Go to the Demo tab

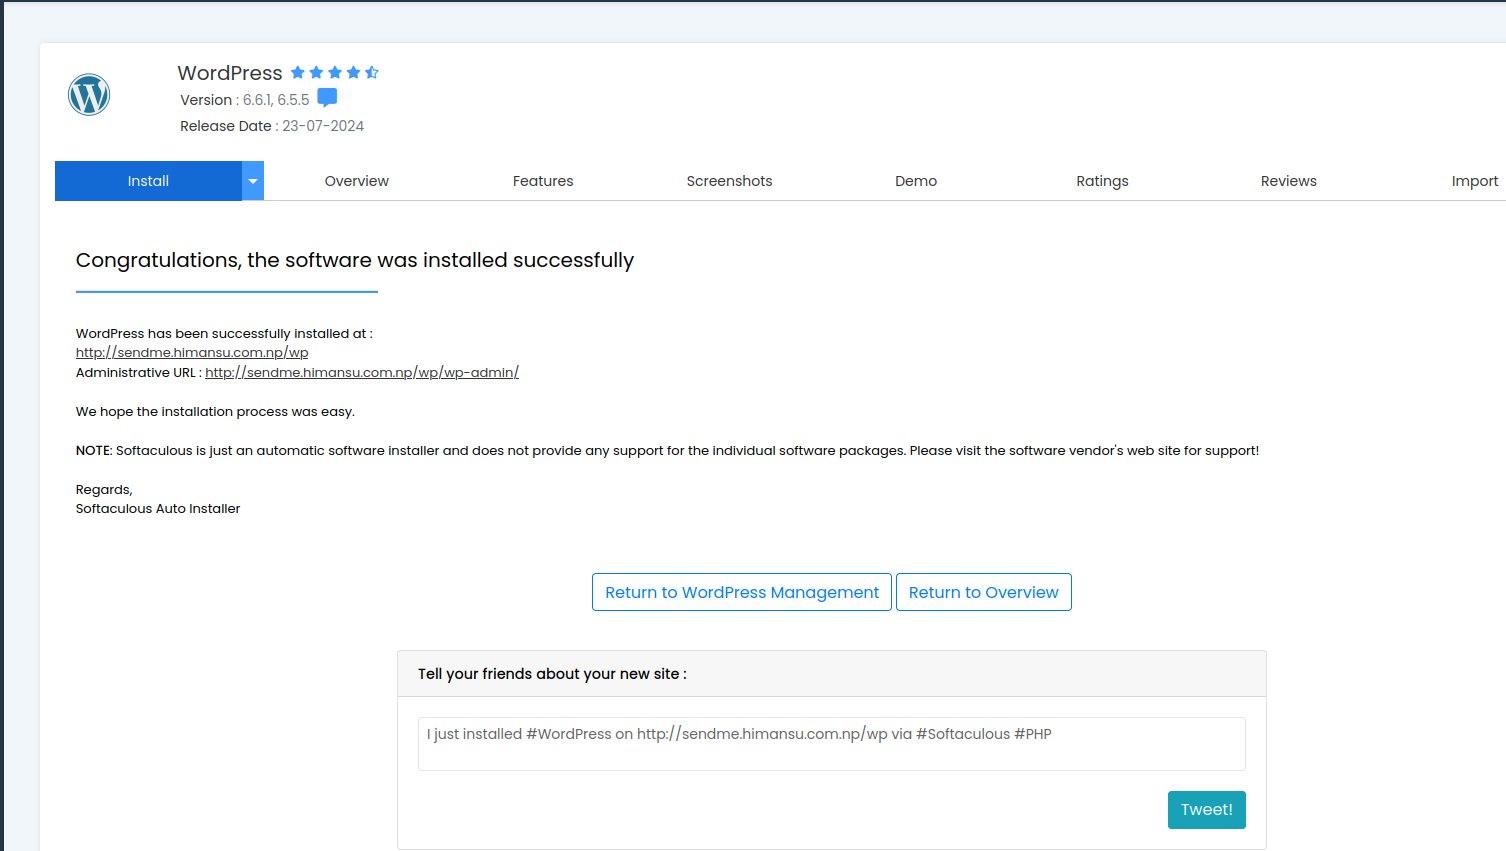(916, 181)
